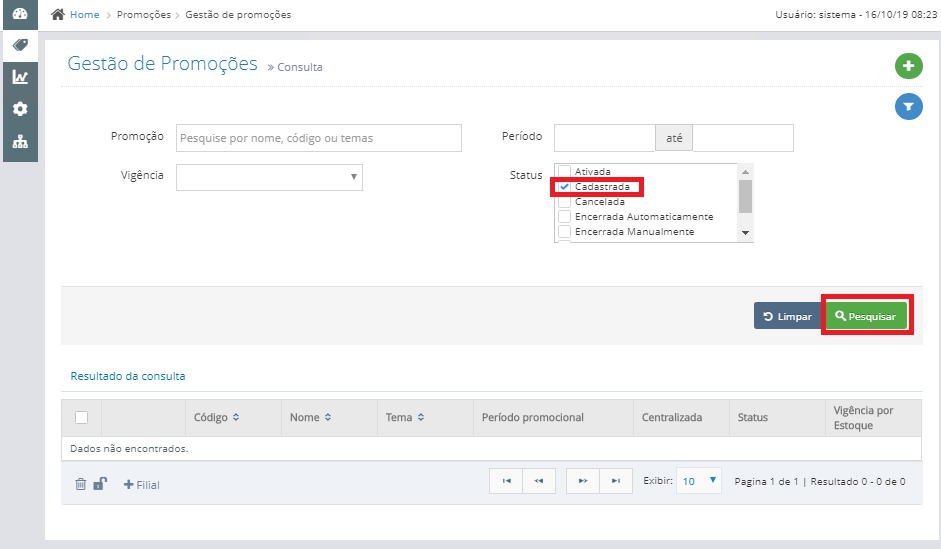
Task: Click 'Dados não encontrados.' message
Action: click(129, 448)
